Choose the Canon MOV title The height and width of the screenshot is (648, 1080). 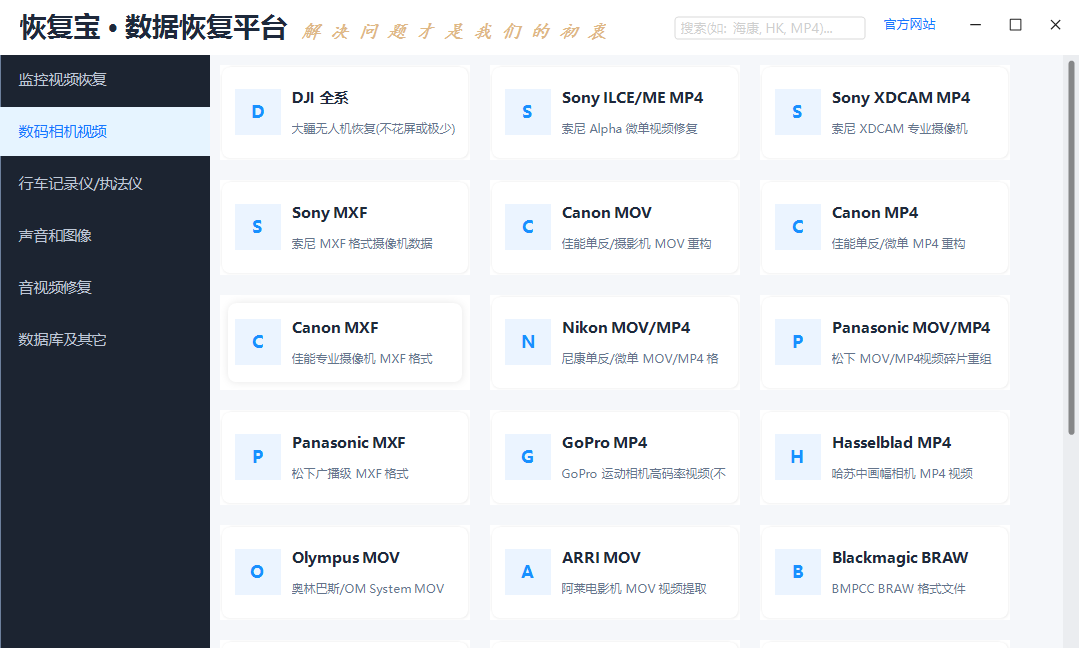607,213
